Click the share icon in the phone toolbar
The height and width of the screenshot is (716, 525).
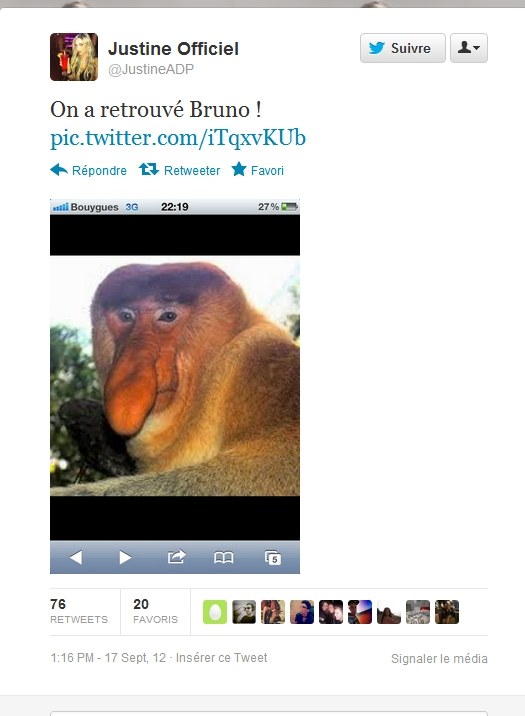click(176, 557)
